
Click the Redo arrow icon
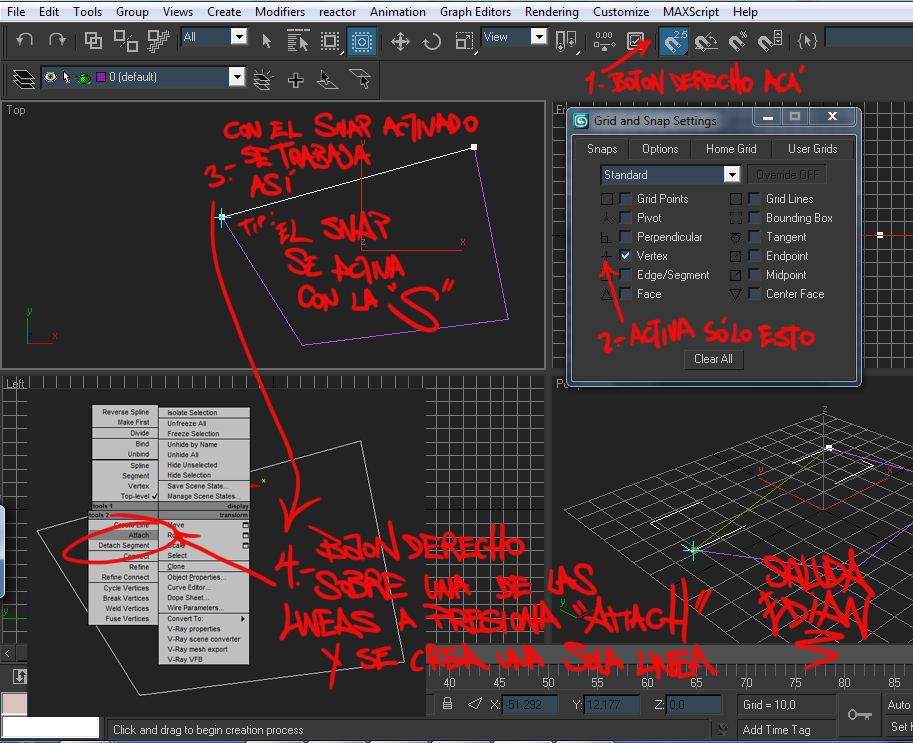coord(57,40)
